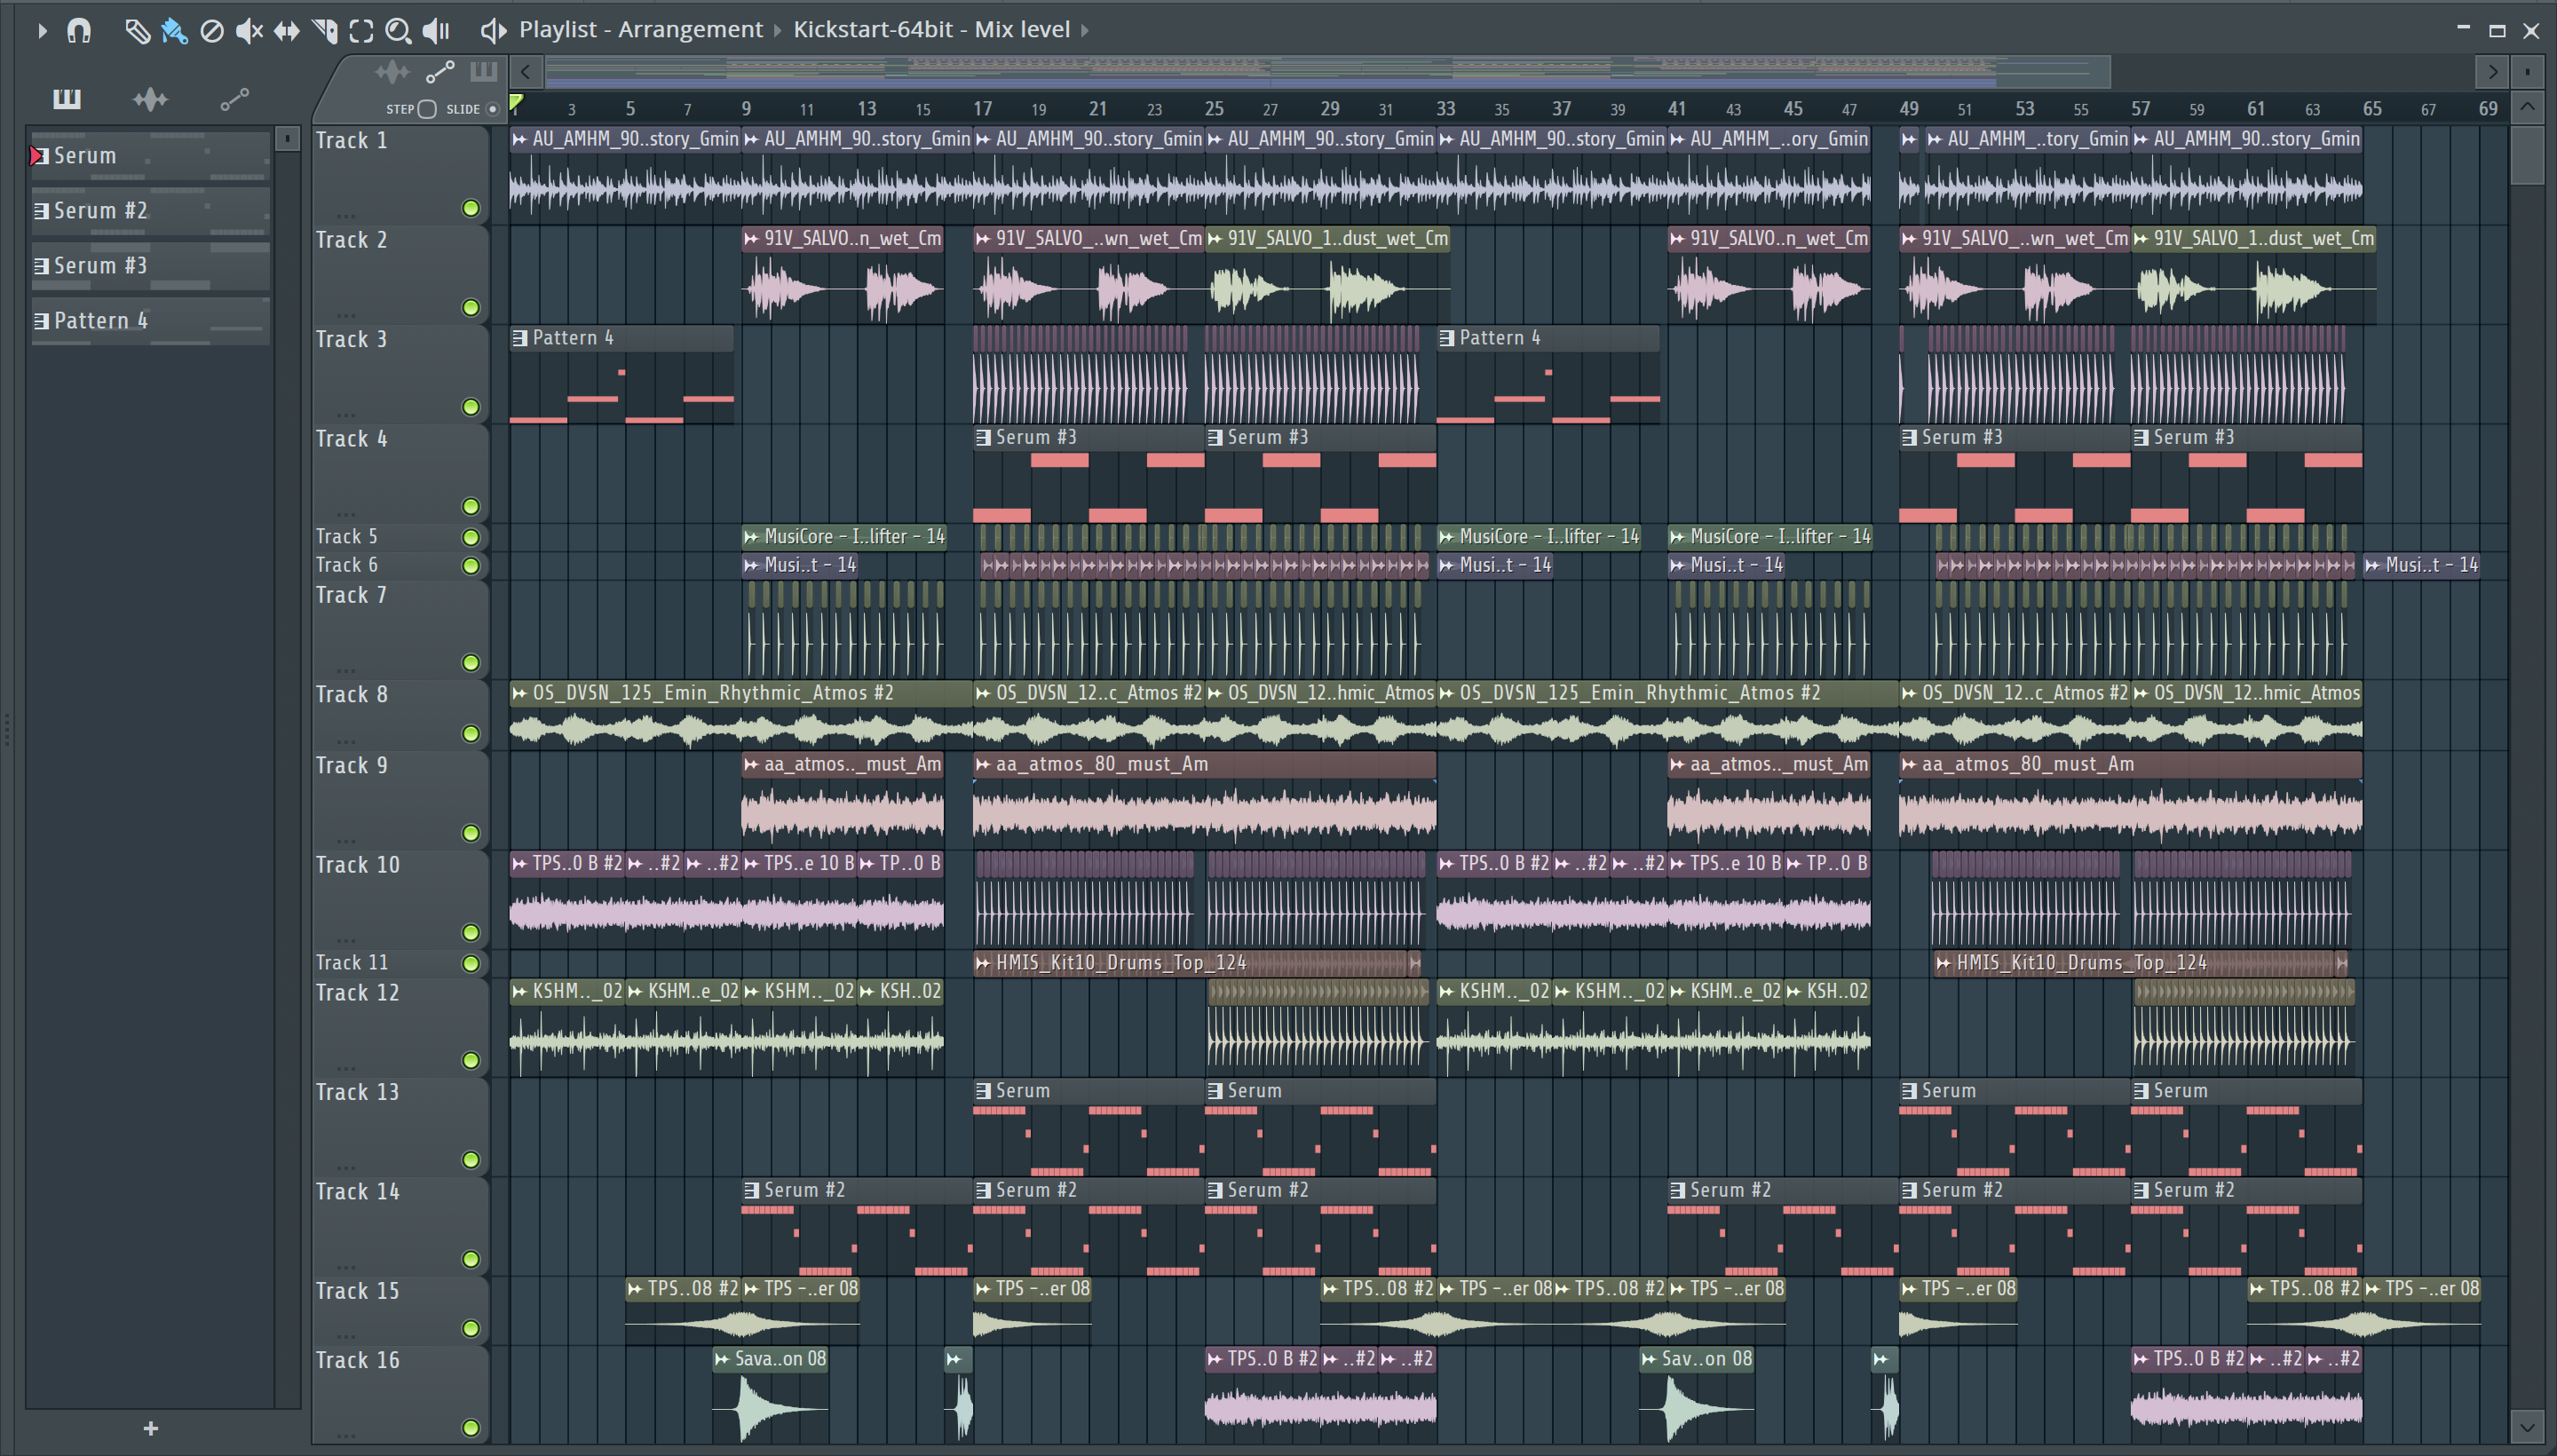Select the Select marquee tool

[361, 31]
